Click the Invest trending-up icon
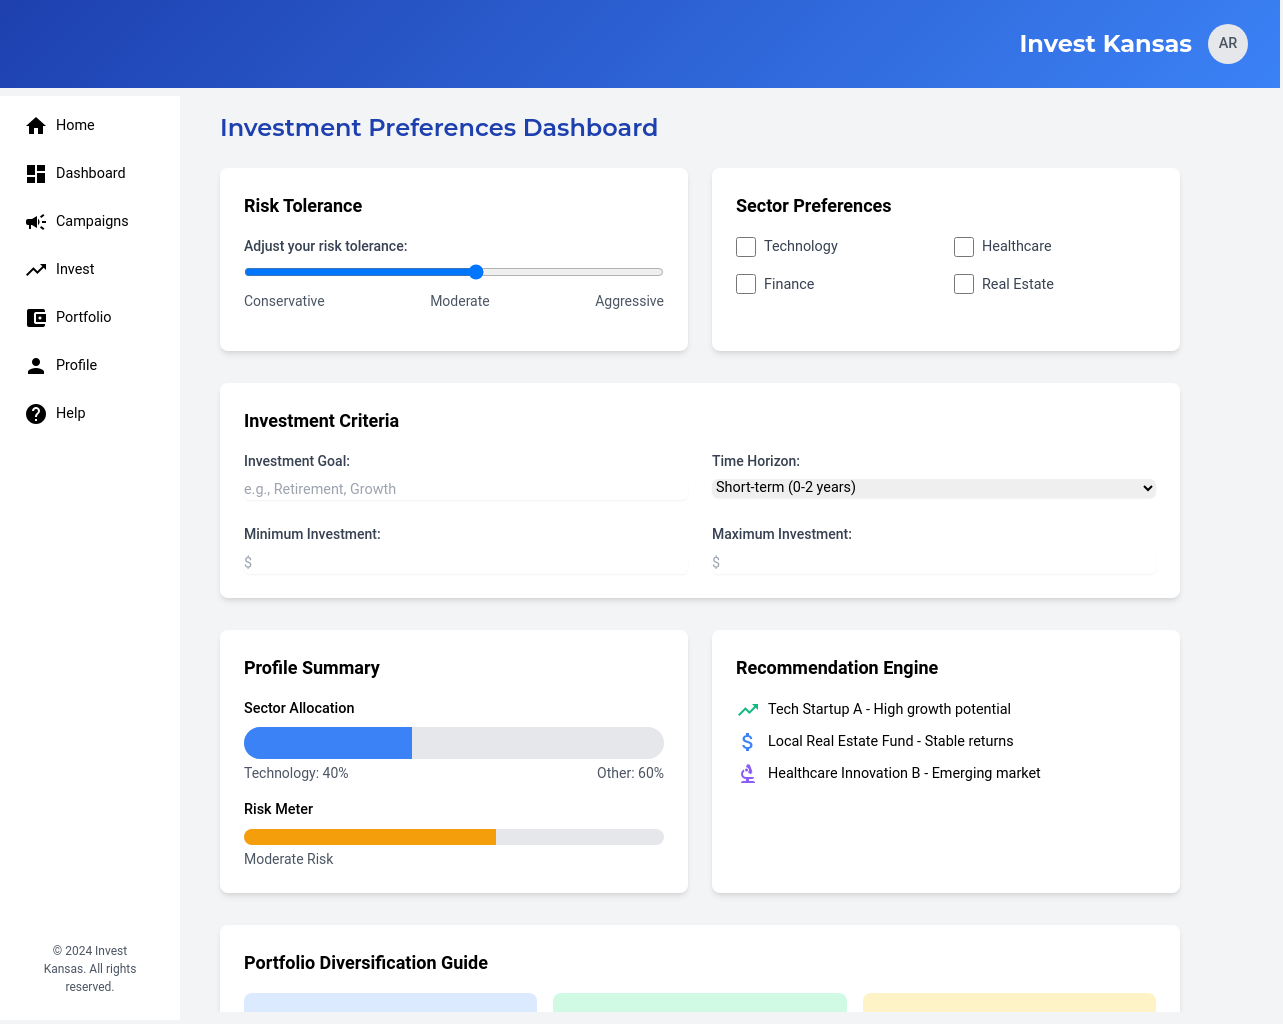Screen dimensions: 1283x1024 (x=36, y=269)
